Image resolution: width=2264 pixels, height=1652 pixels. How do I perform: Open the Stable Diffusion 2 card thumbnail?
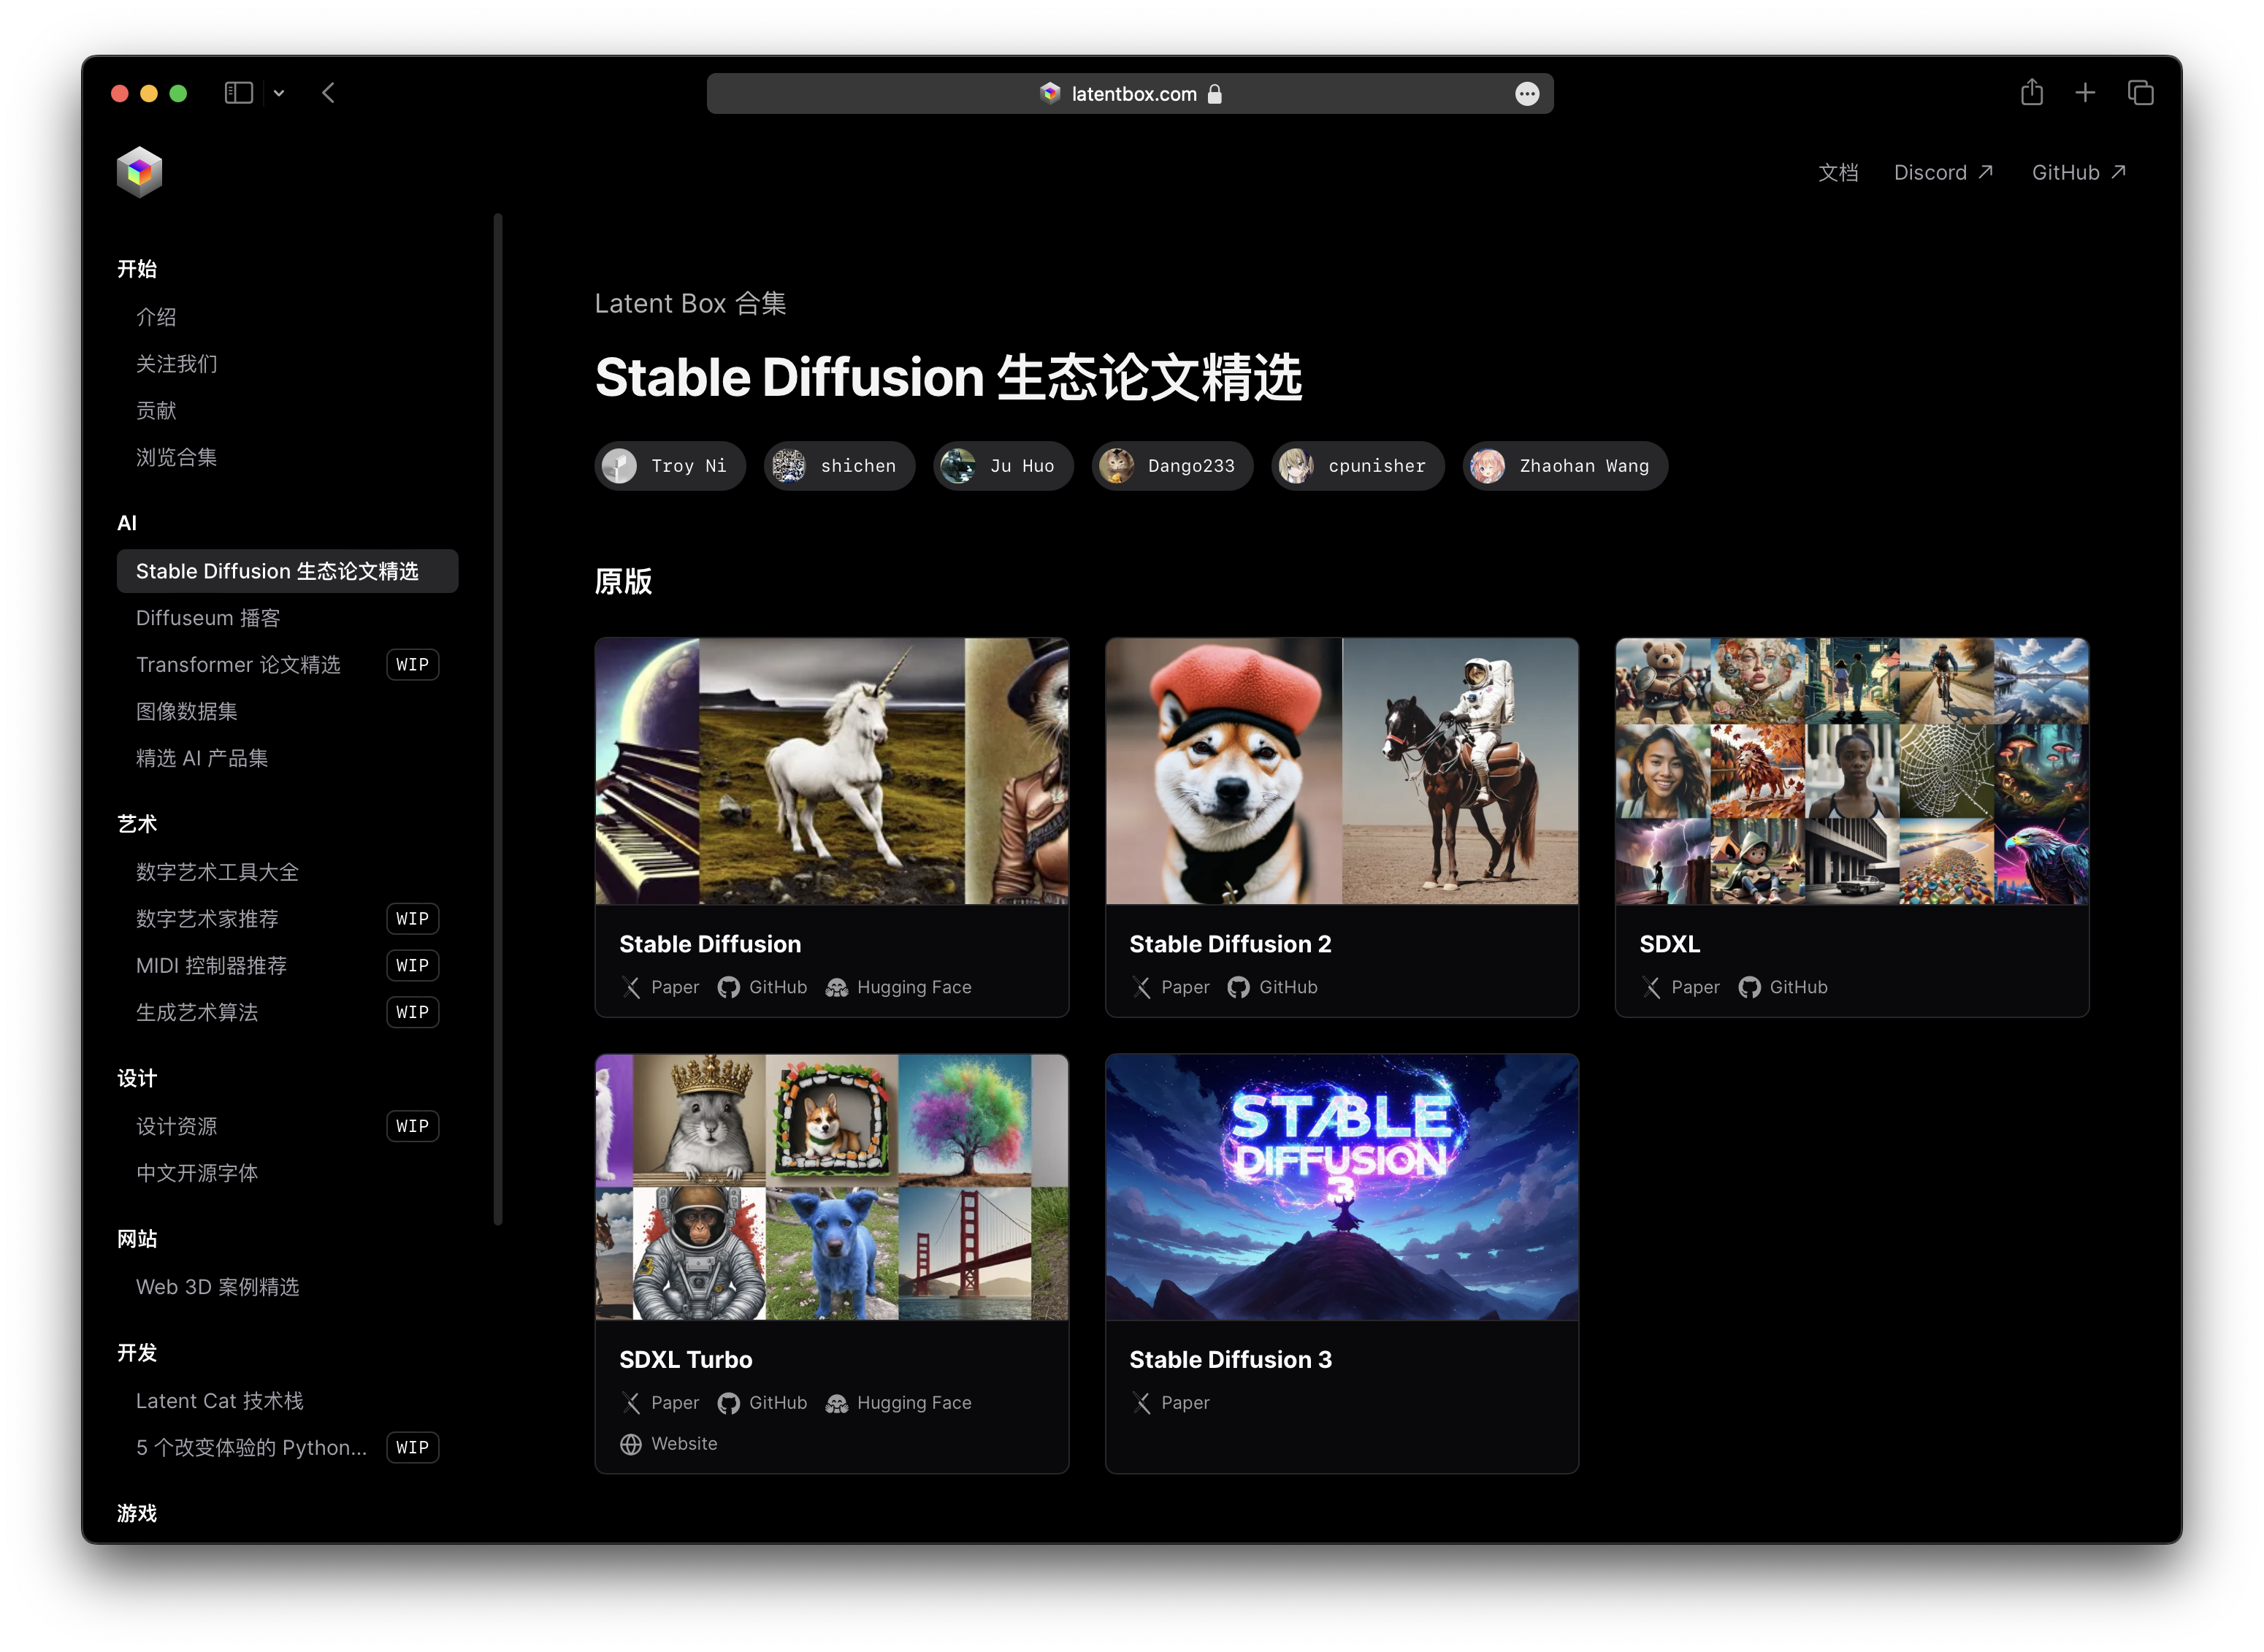click(1341, 771)
